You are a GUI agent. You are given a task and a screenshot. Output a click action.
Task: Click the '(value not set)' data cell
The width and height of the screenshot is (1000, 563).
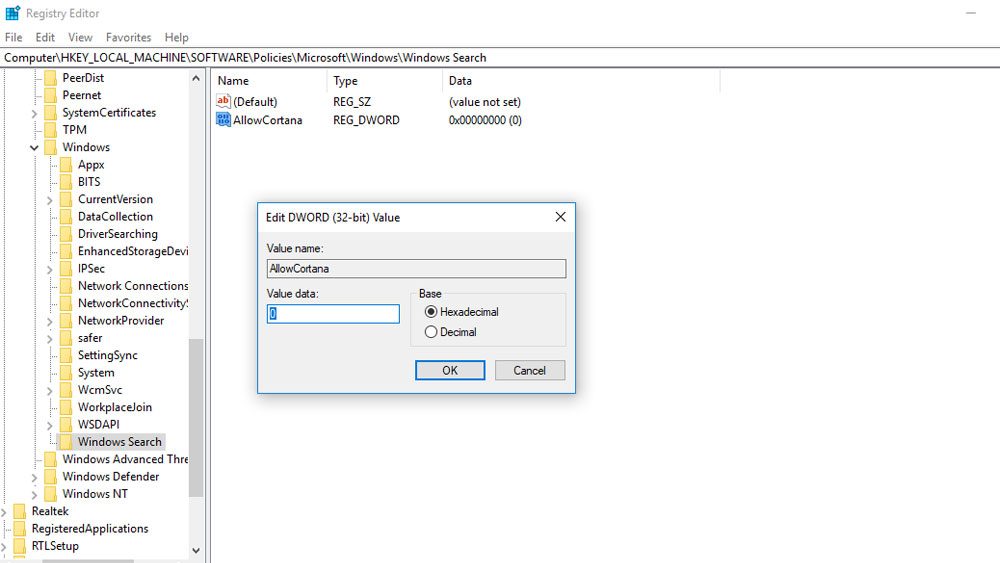[485, 102]
